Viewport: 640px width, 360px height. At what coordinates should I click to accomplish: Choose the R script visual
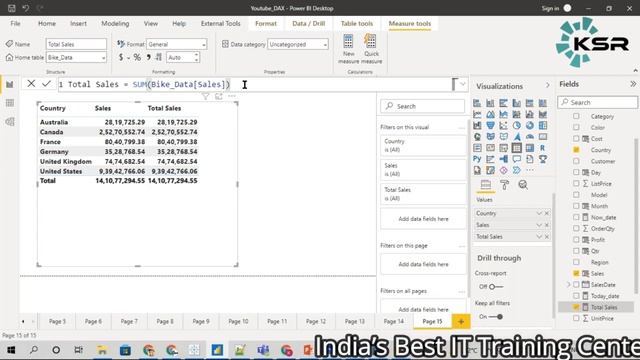(542, 148)
